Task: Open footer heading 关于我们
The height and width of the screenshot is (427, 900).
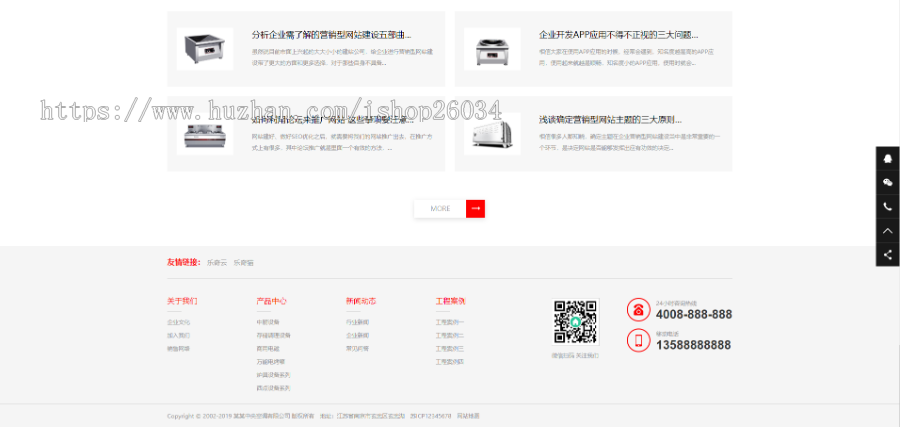Action: (182, 301)
